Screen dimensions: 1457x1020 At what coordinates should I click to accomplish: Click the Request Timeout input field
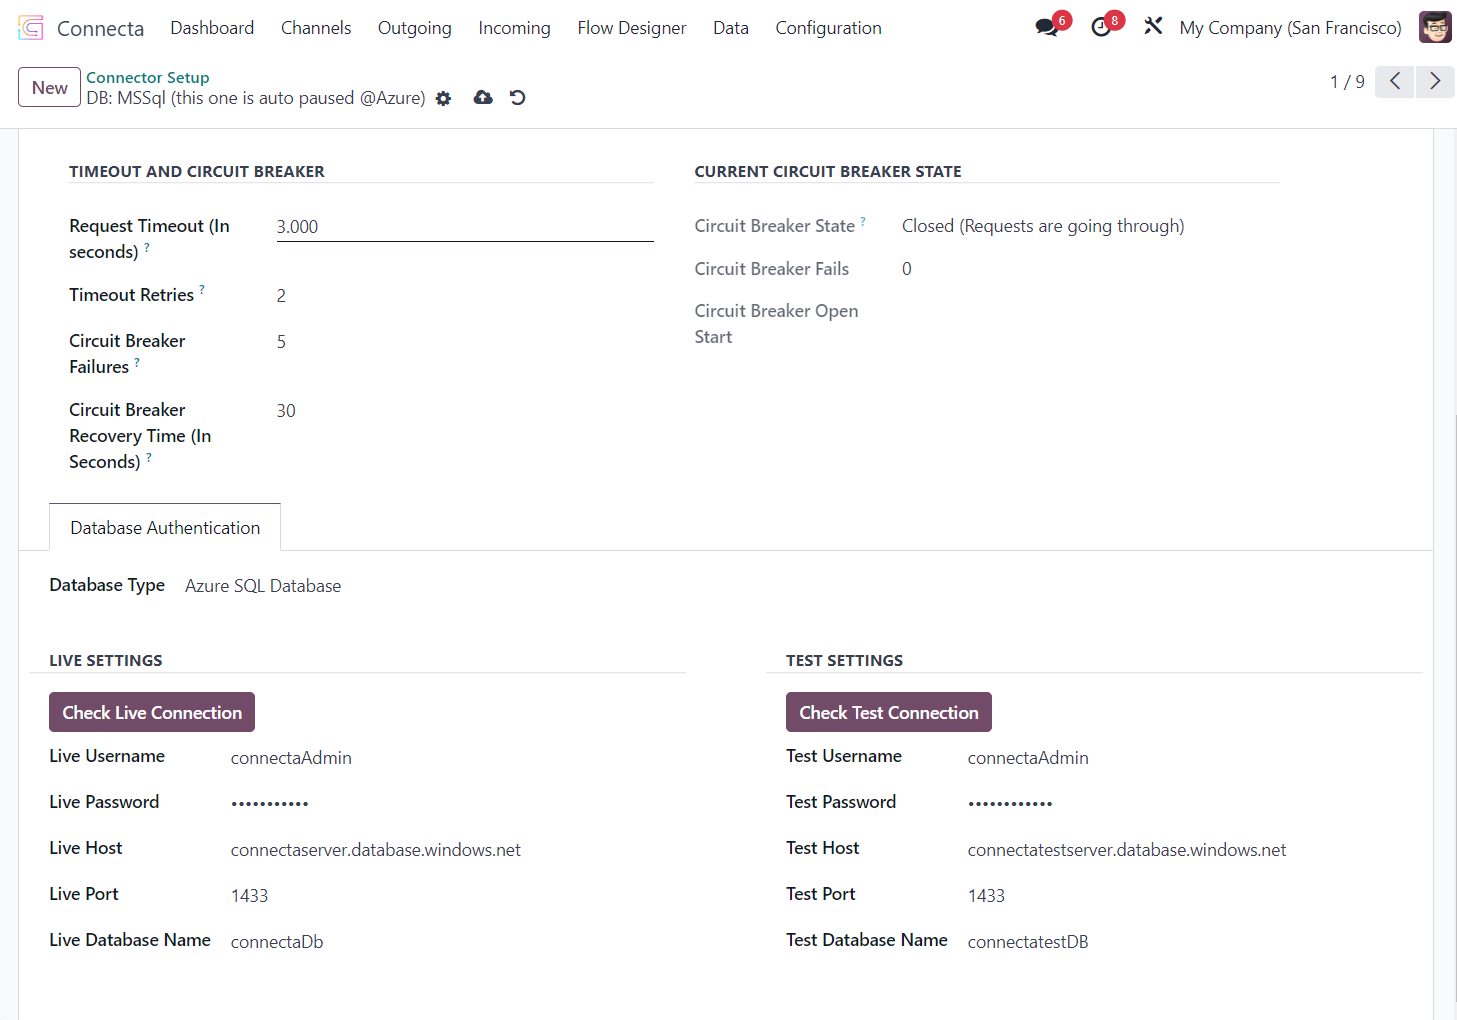pyautogui.click(x=464, y=227)
